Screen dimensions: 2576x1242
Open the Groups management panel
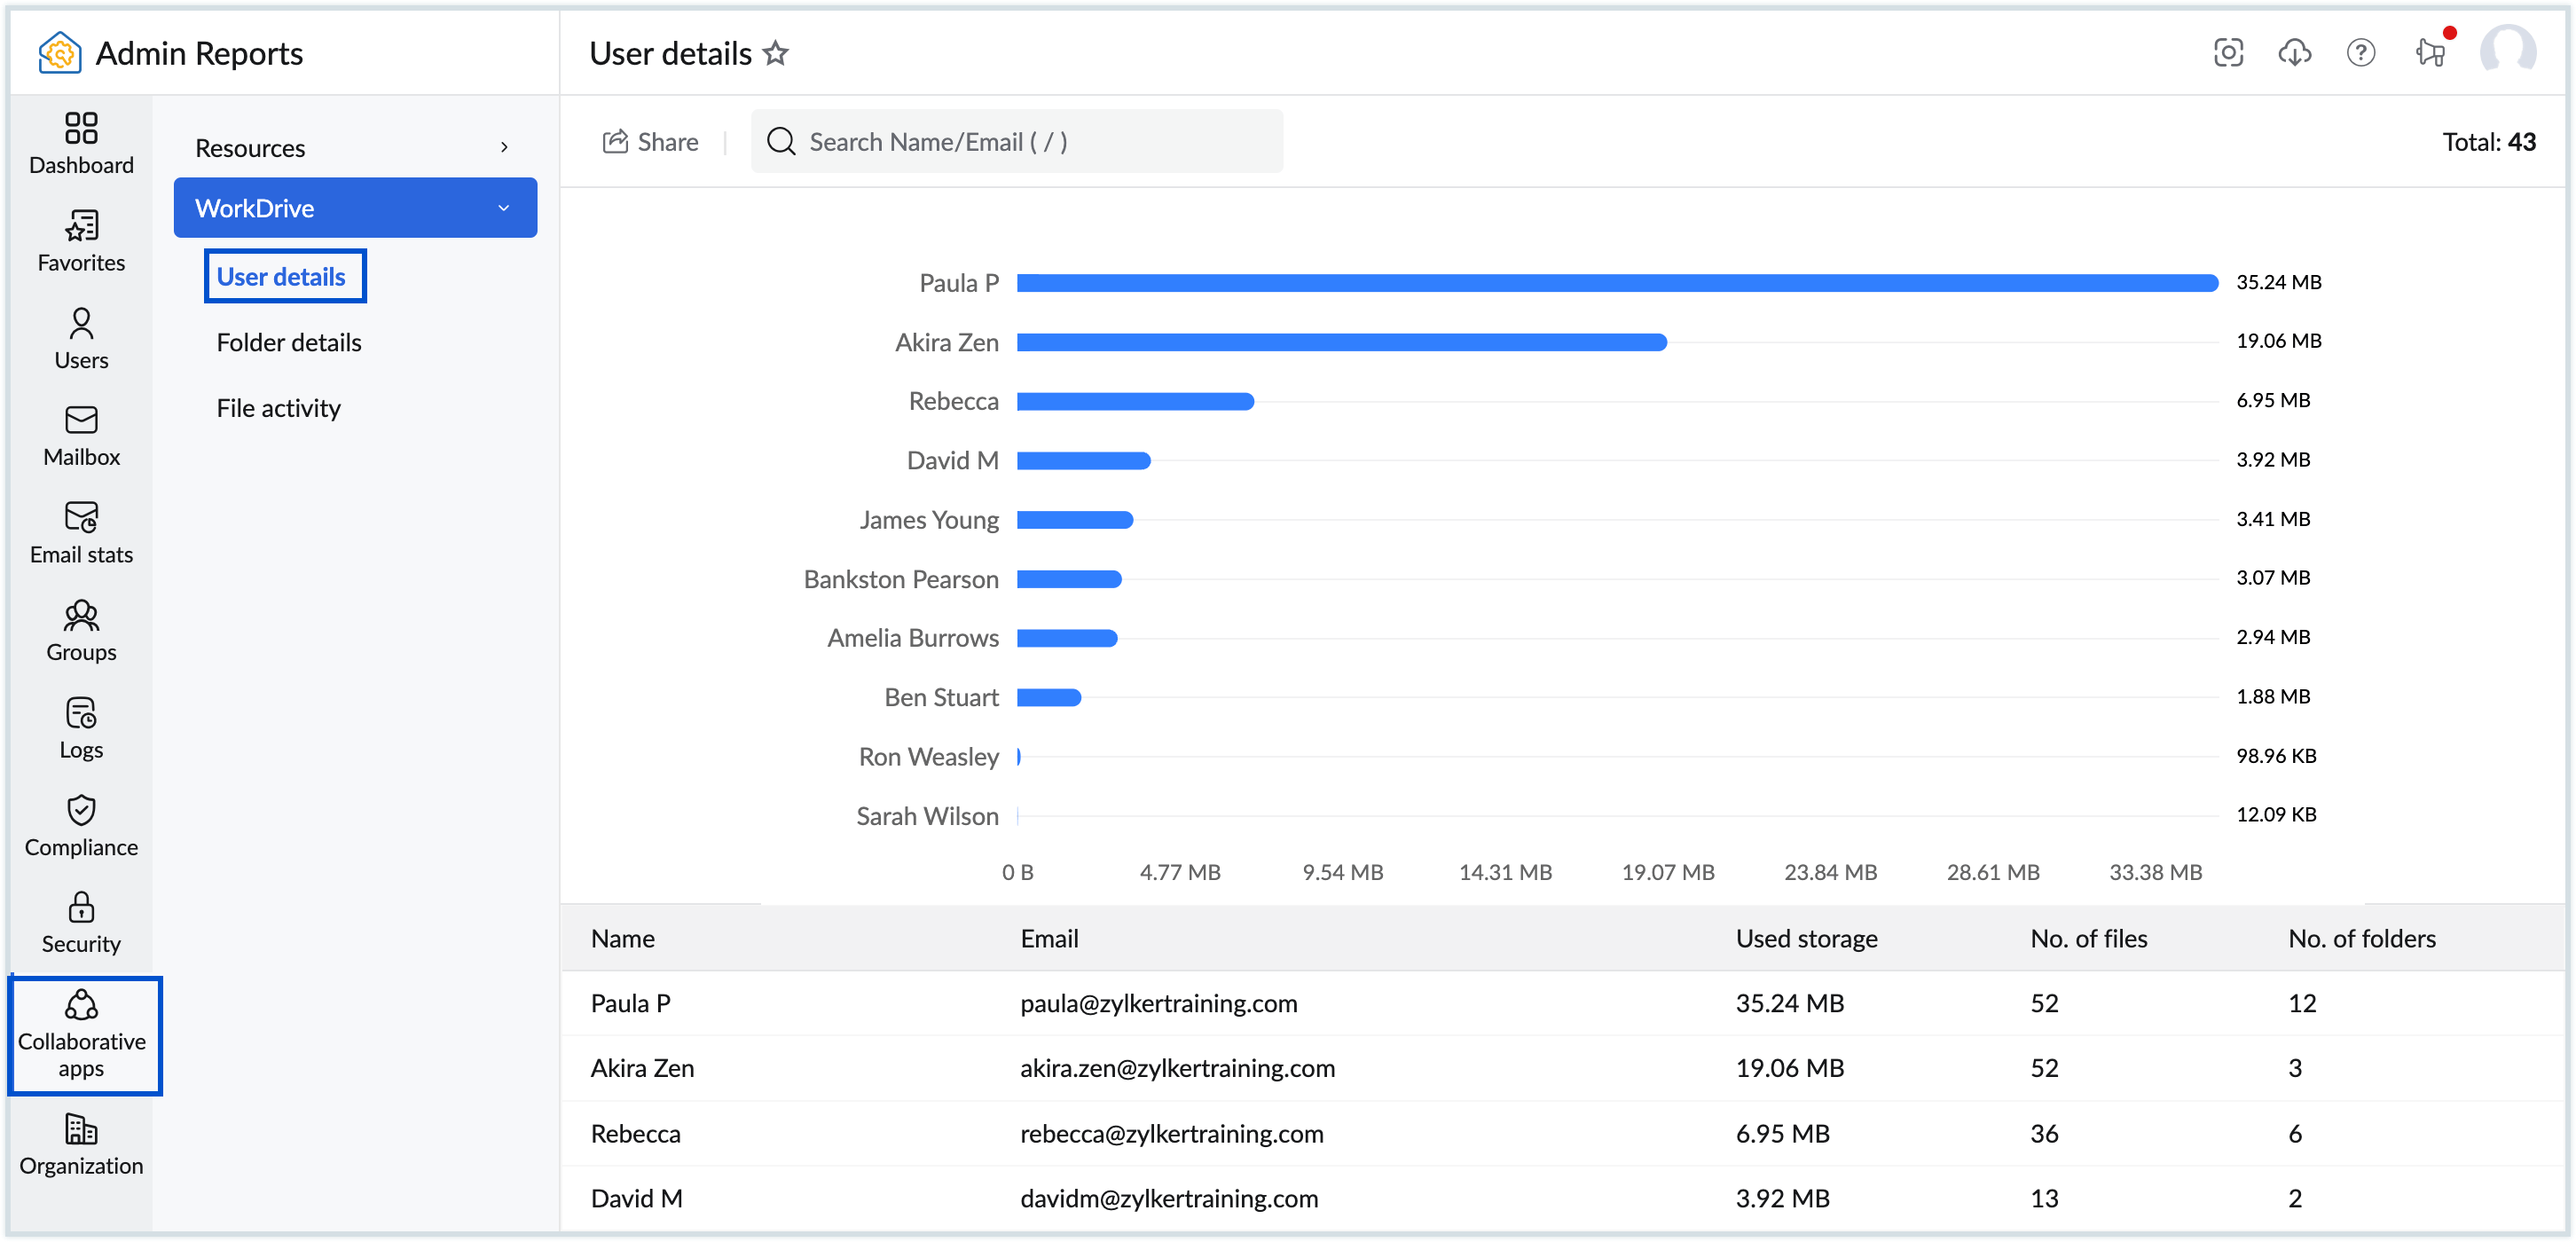79,631
